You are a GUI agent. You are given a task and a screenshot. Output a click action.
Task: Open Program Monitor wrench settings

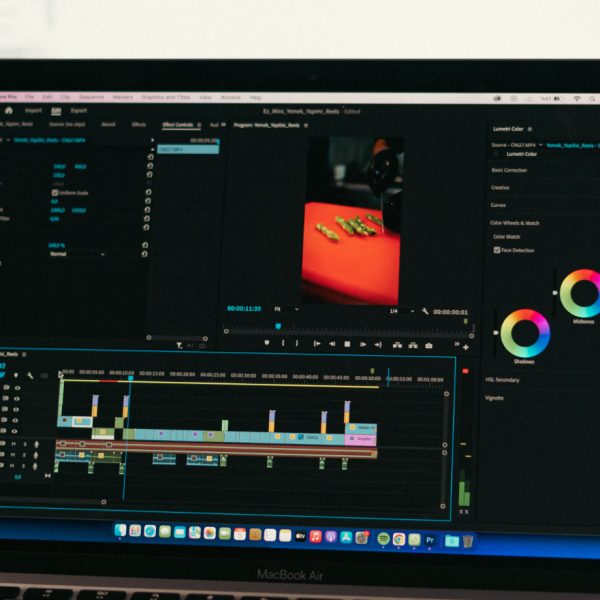425,311
